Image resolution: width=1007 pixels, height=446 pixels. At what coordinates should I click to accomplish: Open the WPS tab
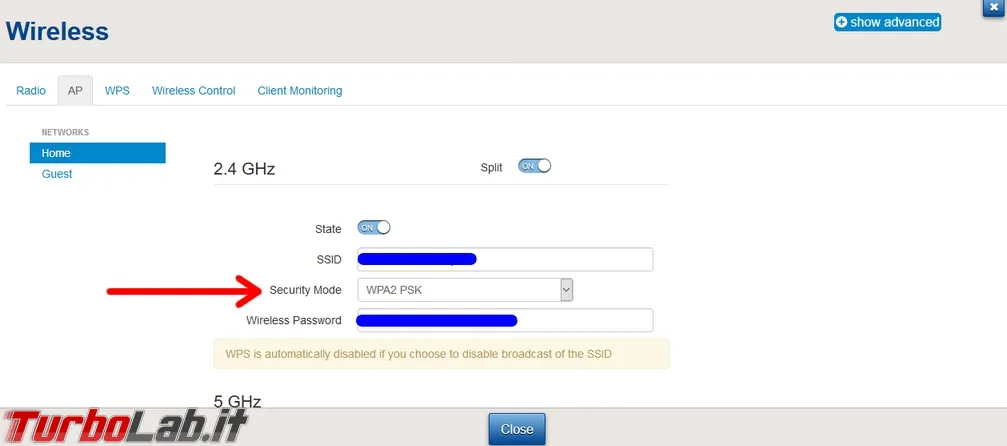pyautogui.click(x=117, y=91)
